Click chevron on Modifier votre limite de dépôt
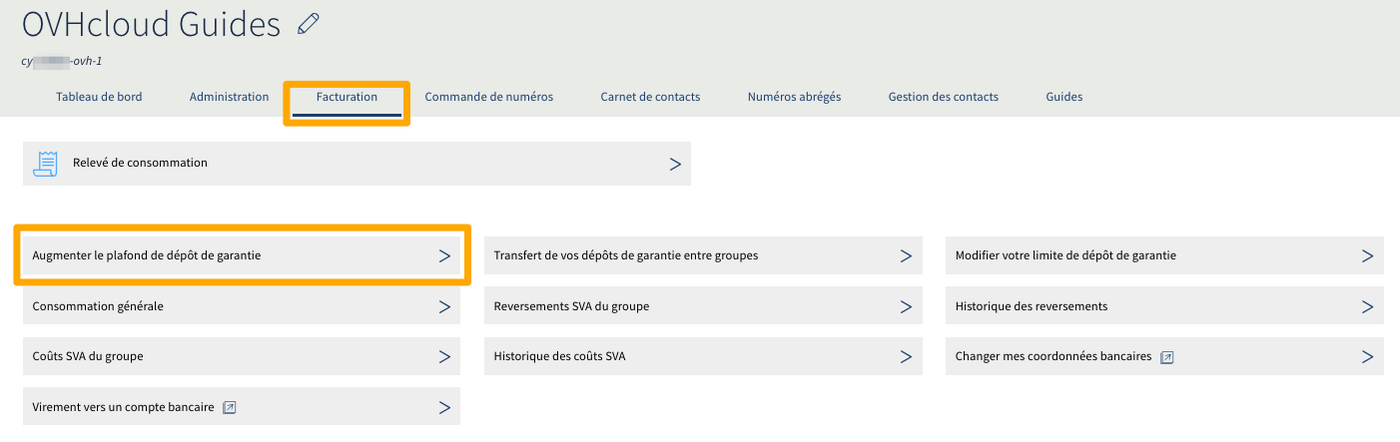Viewport: 1400px width, 442px height. point(1367,256)
